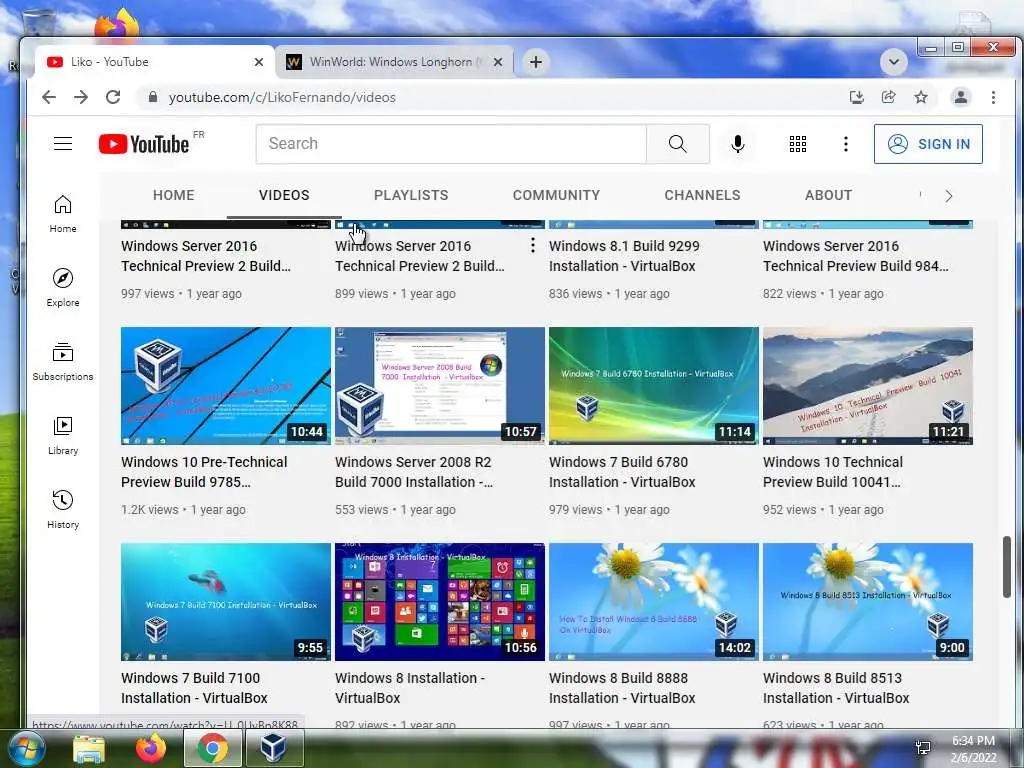This screenshot has height=768, width=1024.
Task: Reload the current page
Action: click(x=113, y=97)
